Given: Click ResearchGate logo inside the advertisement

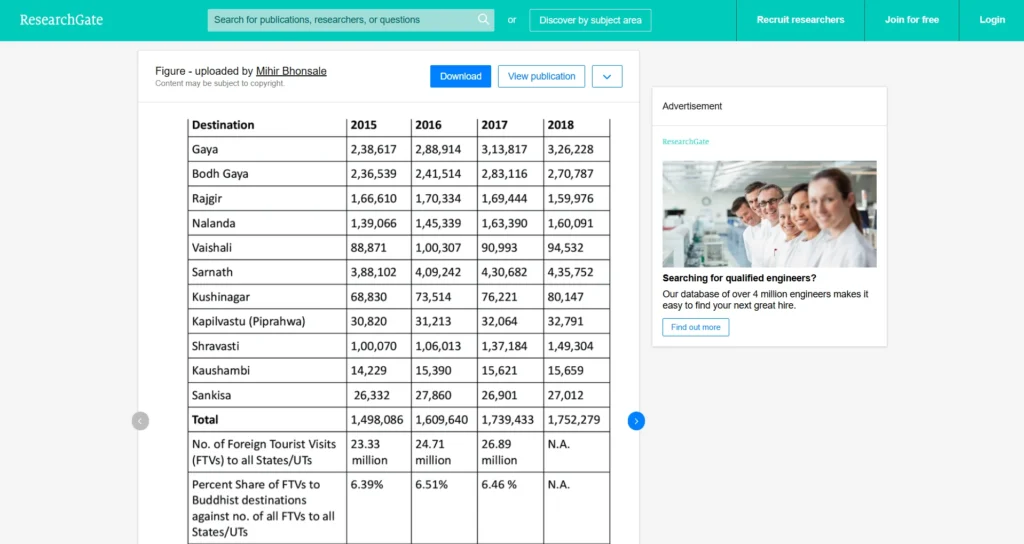Looking at the screenshot, I should pyautogui.click(x=685, y=142).
